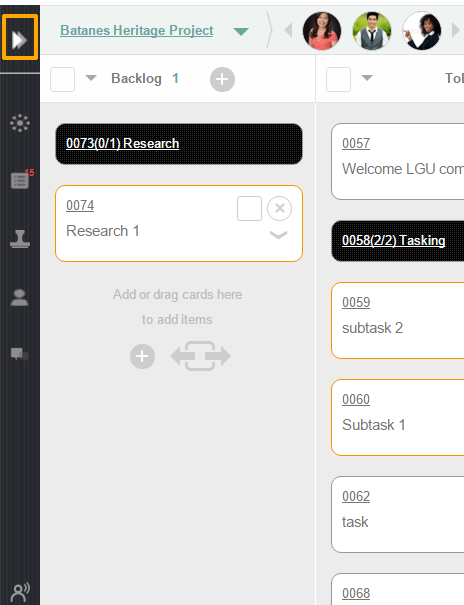Open the second column dropdown arrow
This screenshot has height=605, width=464.
coord(367,78)
